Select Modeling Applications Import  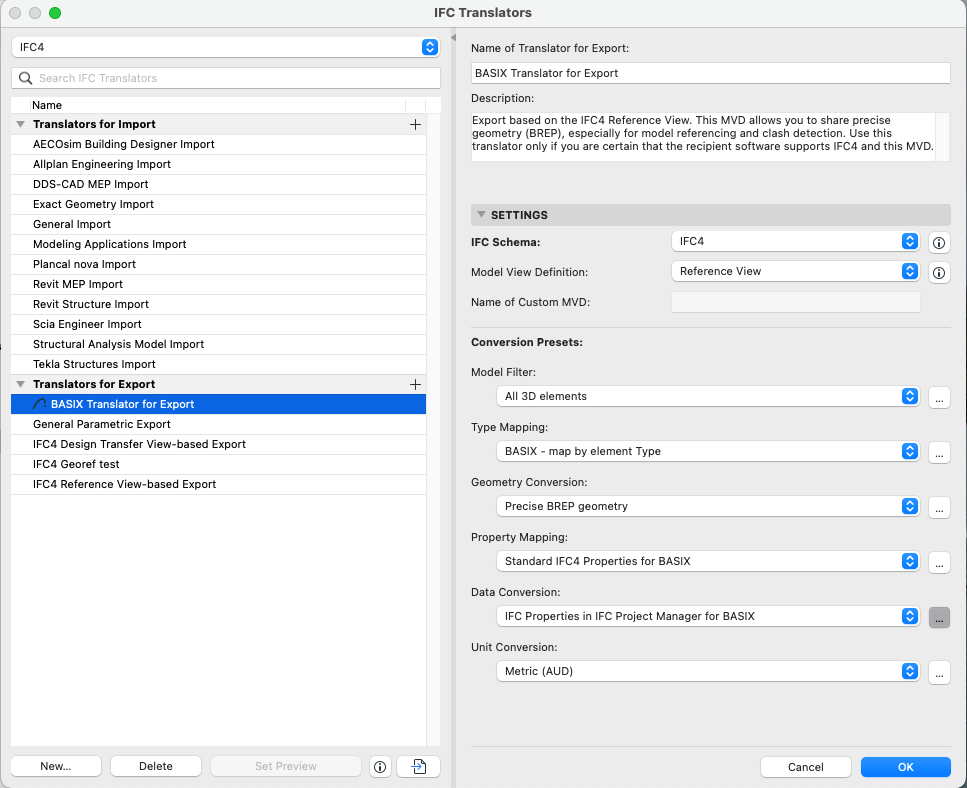pos(218,244)
